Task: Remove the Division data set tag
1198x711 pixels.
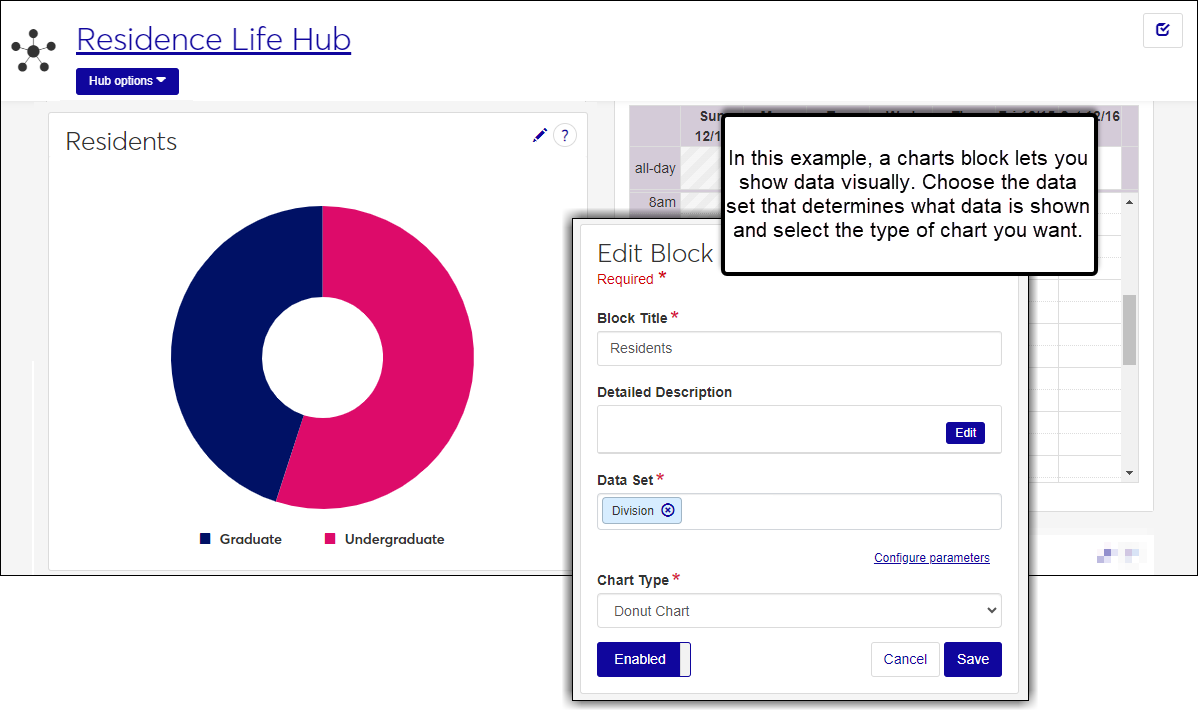Action: [x=668, y=510]
